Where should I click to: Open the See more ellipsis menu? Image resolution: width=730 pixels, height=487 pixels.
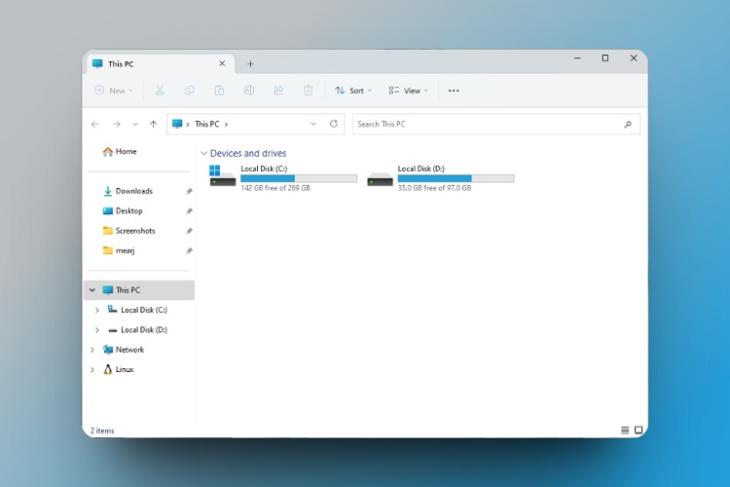(453, 91)
